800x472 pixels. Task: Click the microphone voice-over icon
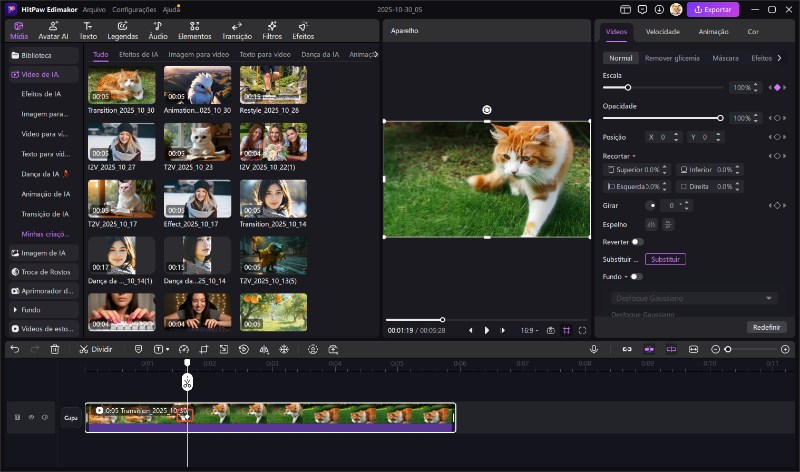(x=594, y=349)
